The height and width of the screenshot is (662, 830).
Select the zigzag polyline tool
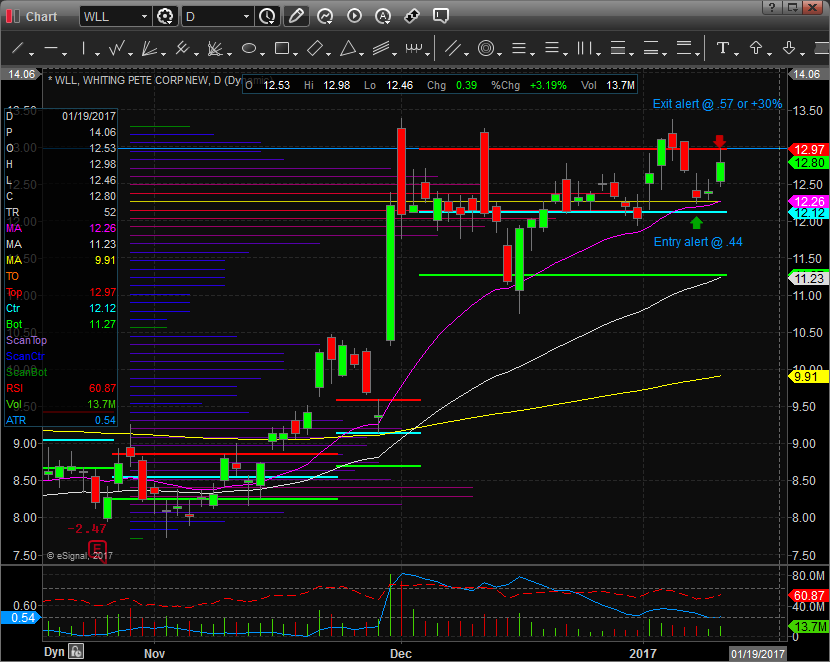[116, 49]
